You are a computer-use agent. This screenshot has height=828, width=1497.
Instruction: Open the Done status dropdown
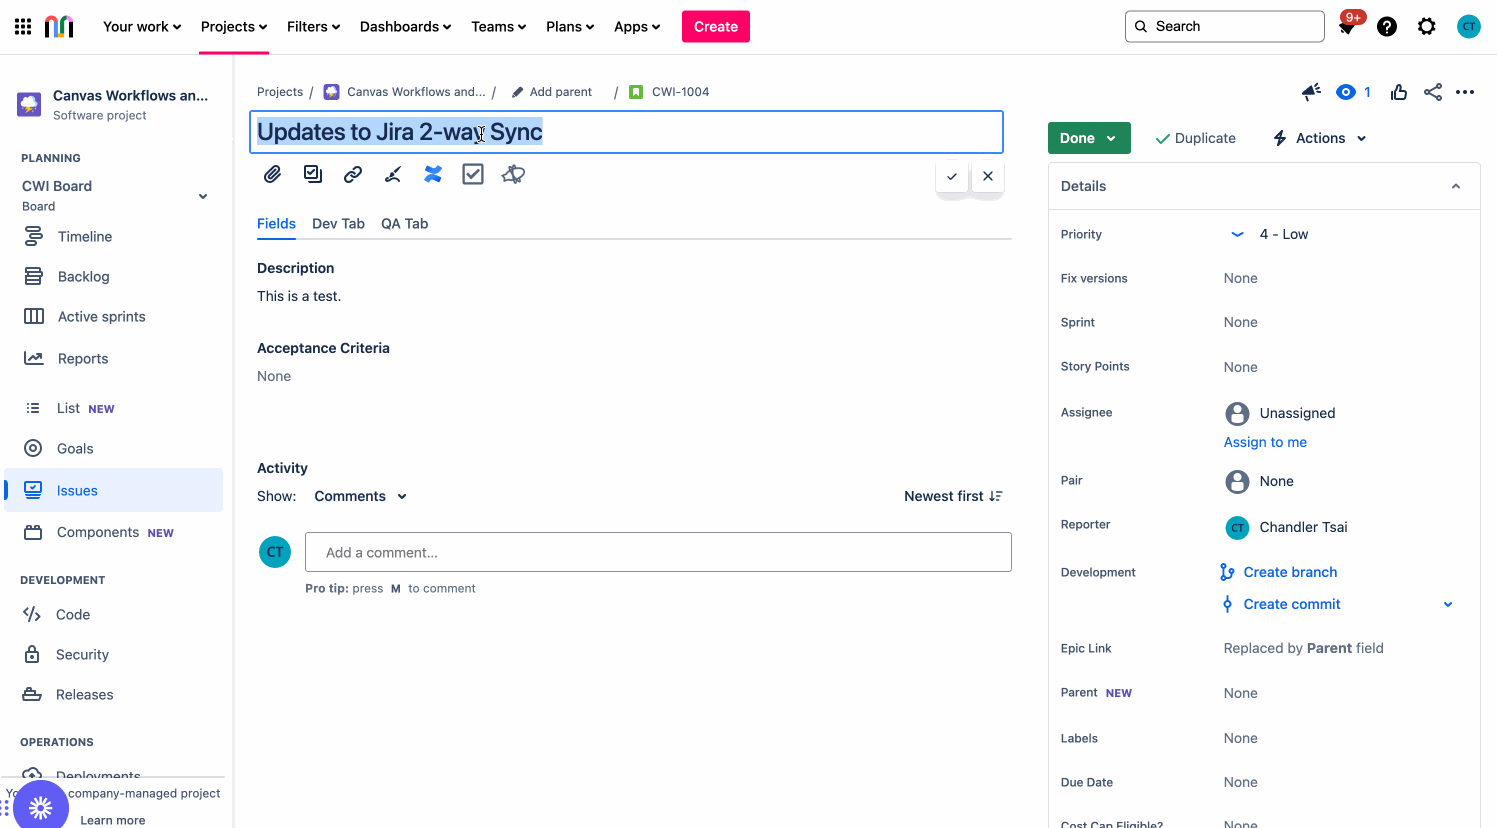point(1089,138)
